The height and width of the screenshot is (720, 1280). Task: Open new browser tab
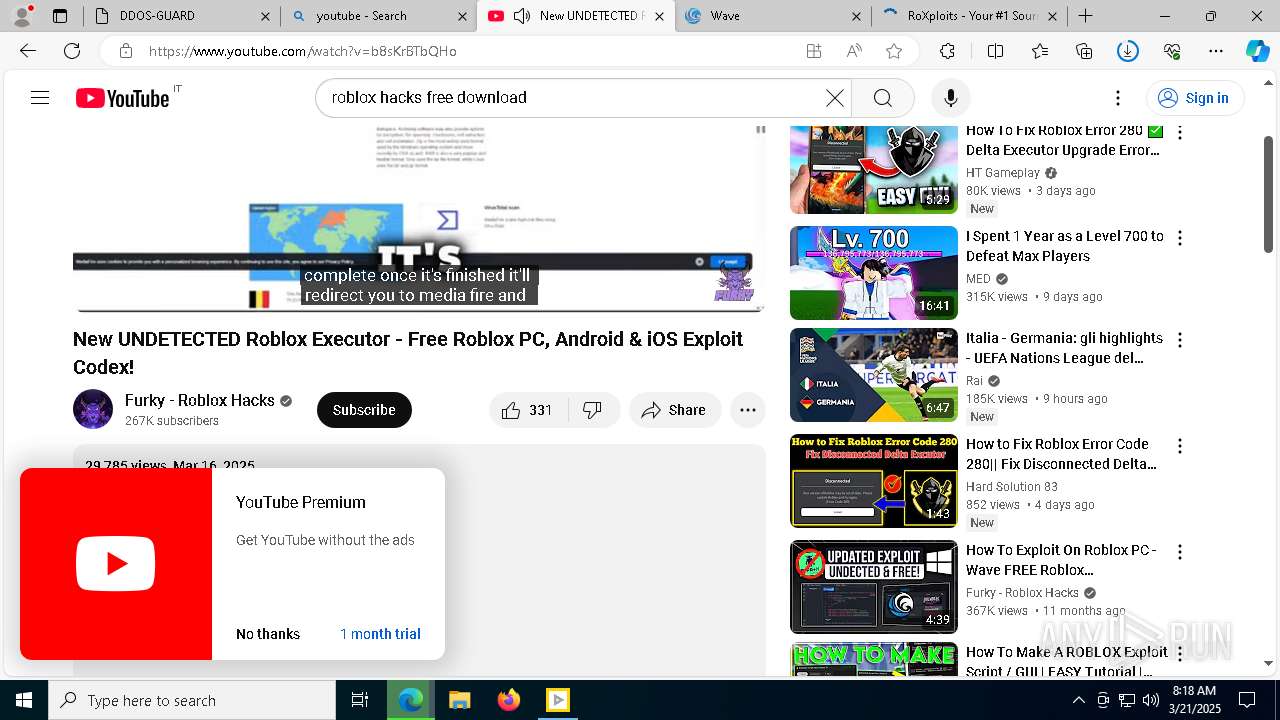pyautogui.click(x=1086, y=16)
